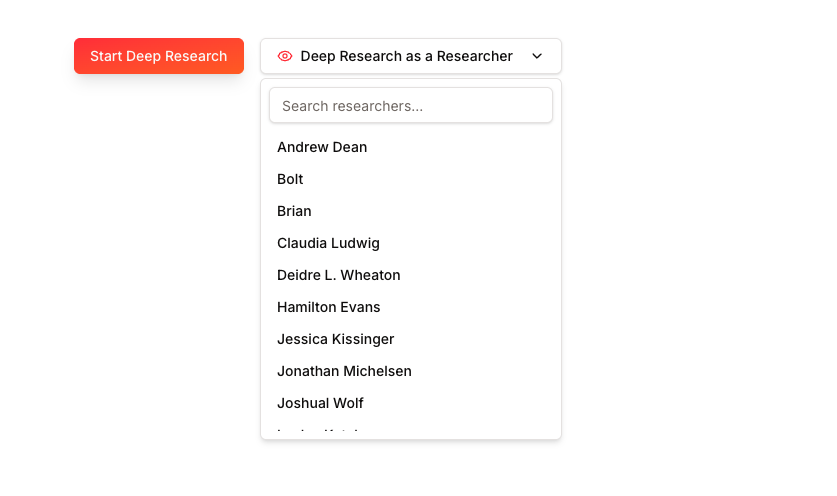This screenshot has width=837, height=496.
Task: Choose Deidre L. Wheaton from the list
Action: (x=338, y=275)
